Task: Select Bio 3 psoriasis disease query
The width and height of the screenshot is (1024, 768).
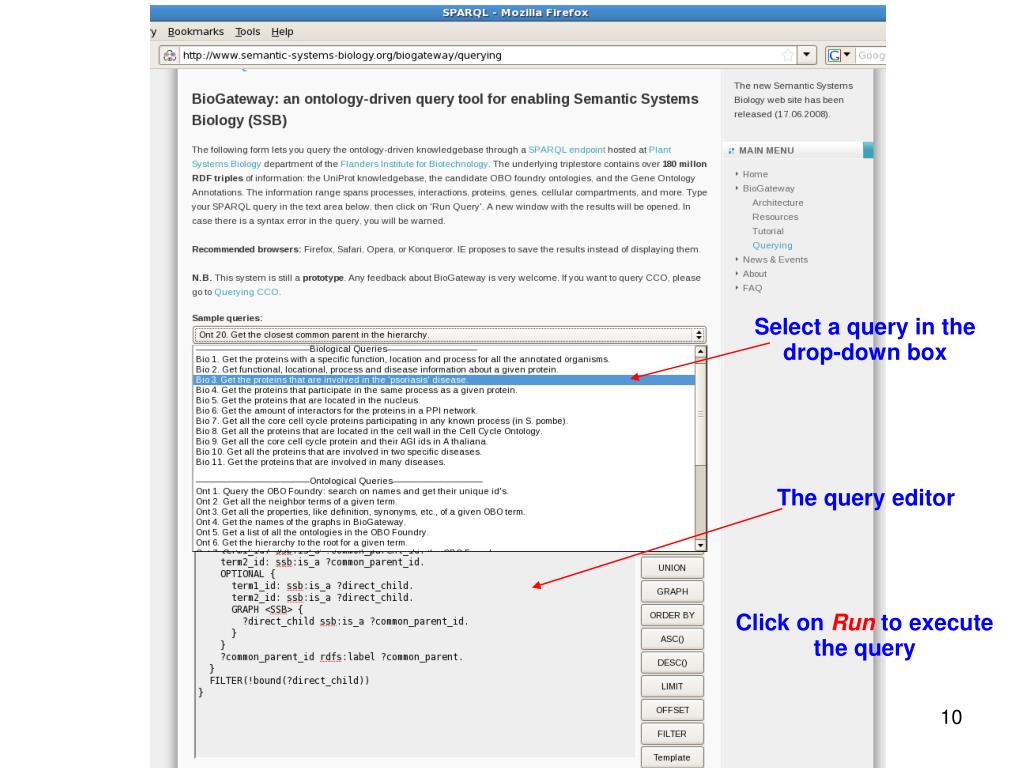Action: click(444, 380)
